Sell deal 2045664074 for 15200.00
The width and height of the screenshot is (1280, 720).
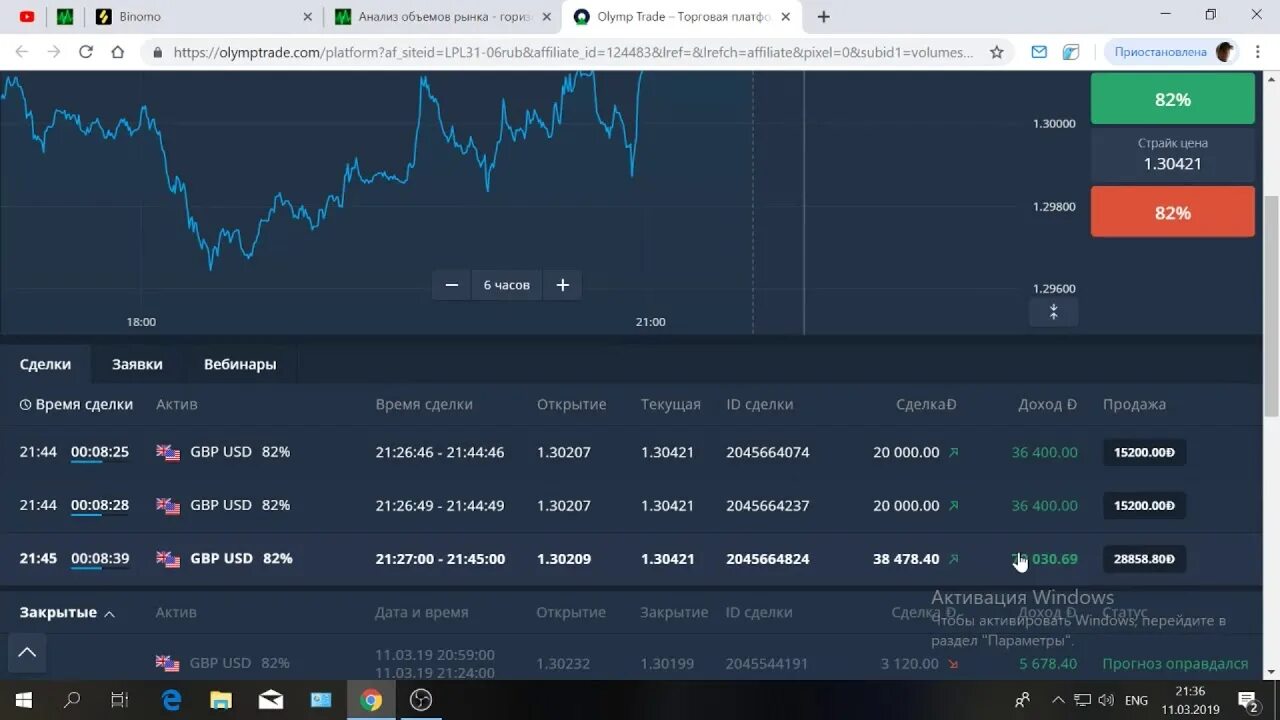[x=1144, y=452]
